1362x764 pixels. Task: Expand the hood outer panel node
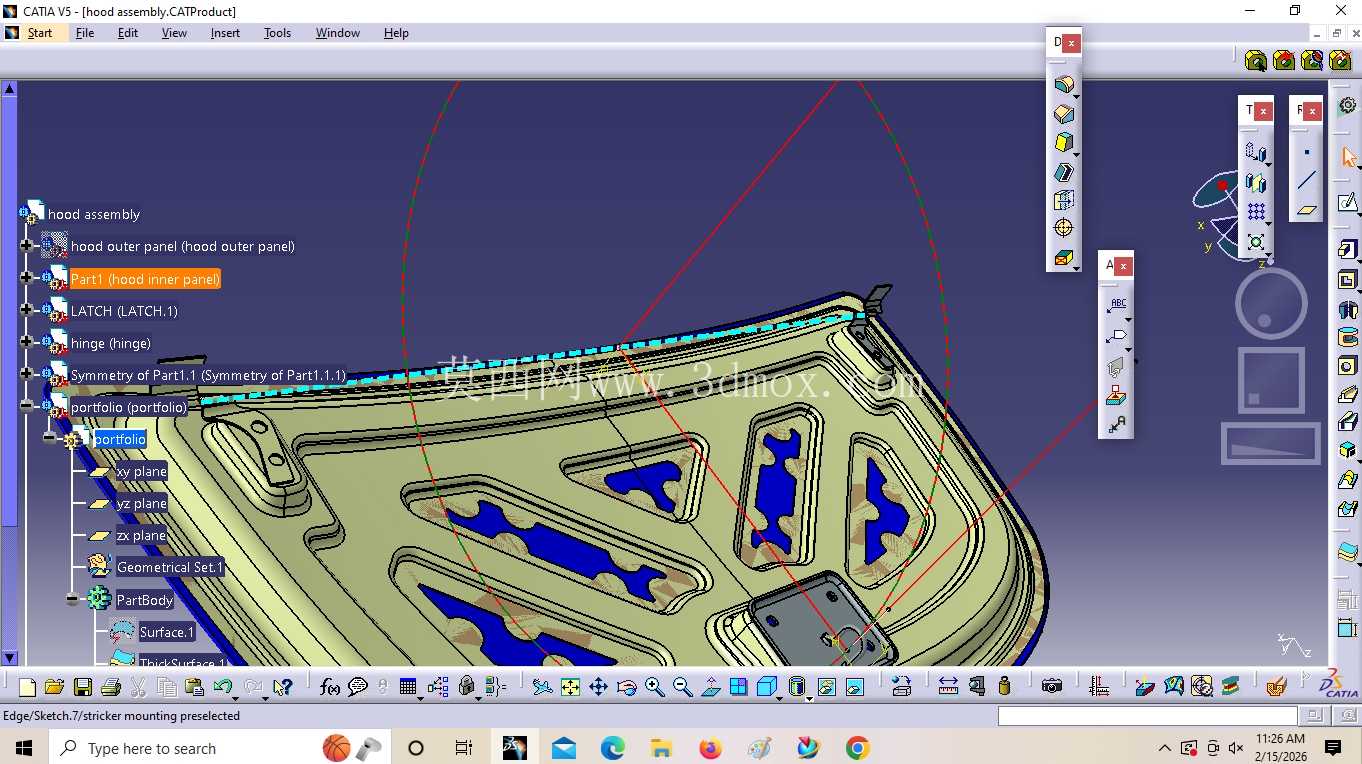point(26,246)
